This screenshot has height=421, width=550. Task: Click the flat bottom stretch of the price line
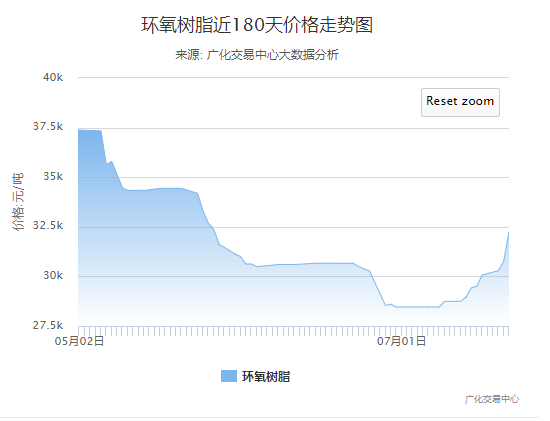417,307
